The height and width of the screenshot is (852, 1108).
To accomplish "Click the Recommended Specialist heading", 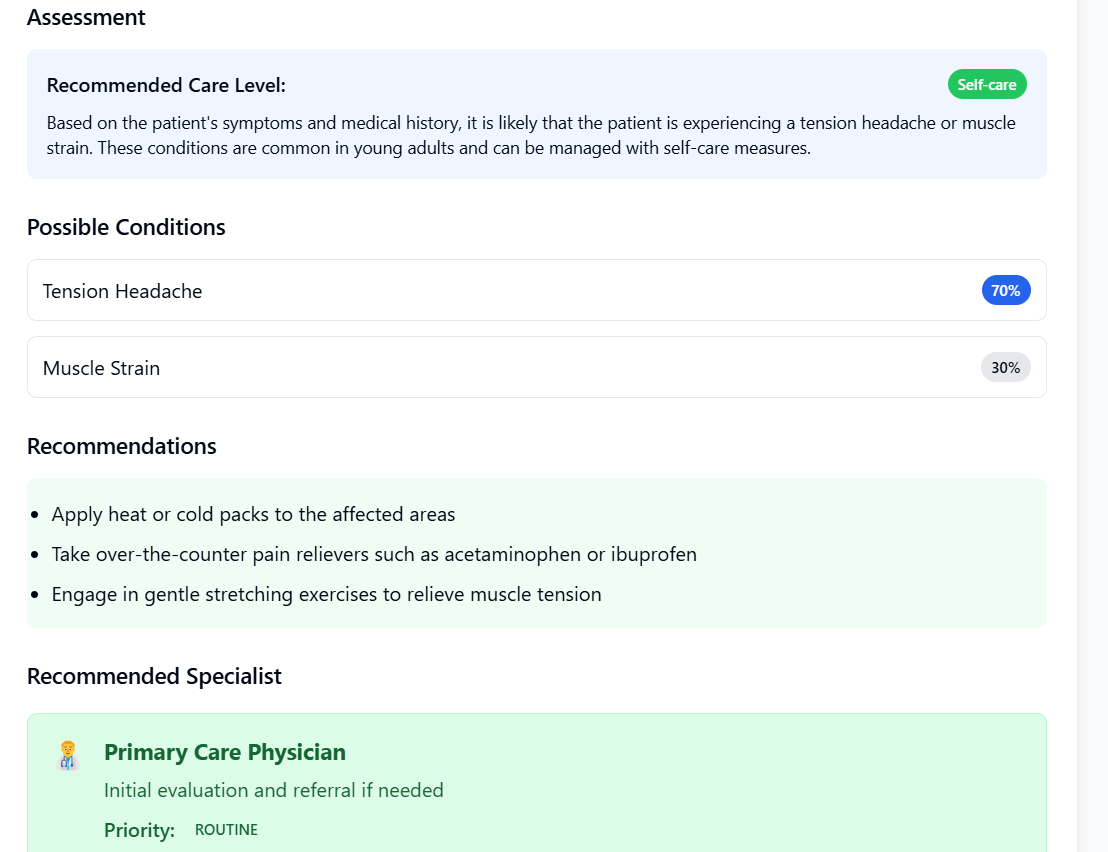I will point(154,676).
